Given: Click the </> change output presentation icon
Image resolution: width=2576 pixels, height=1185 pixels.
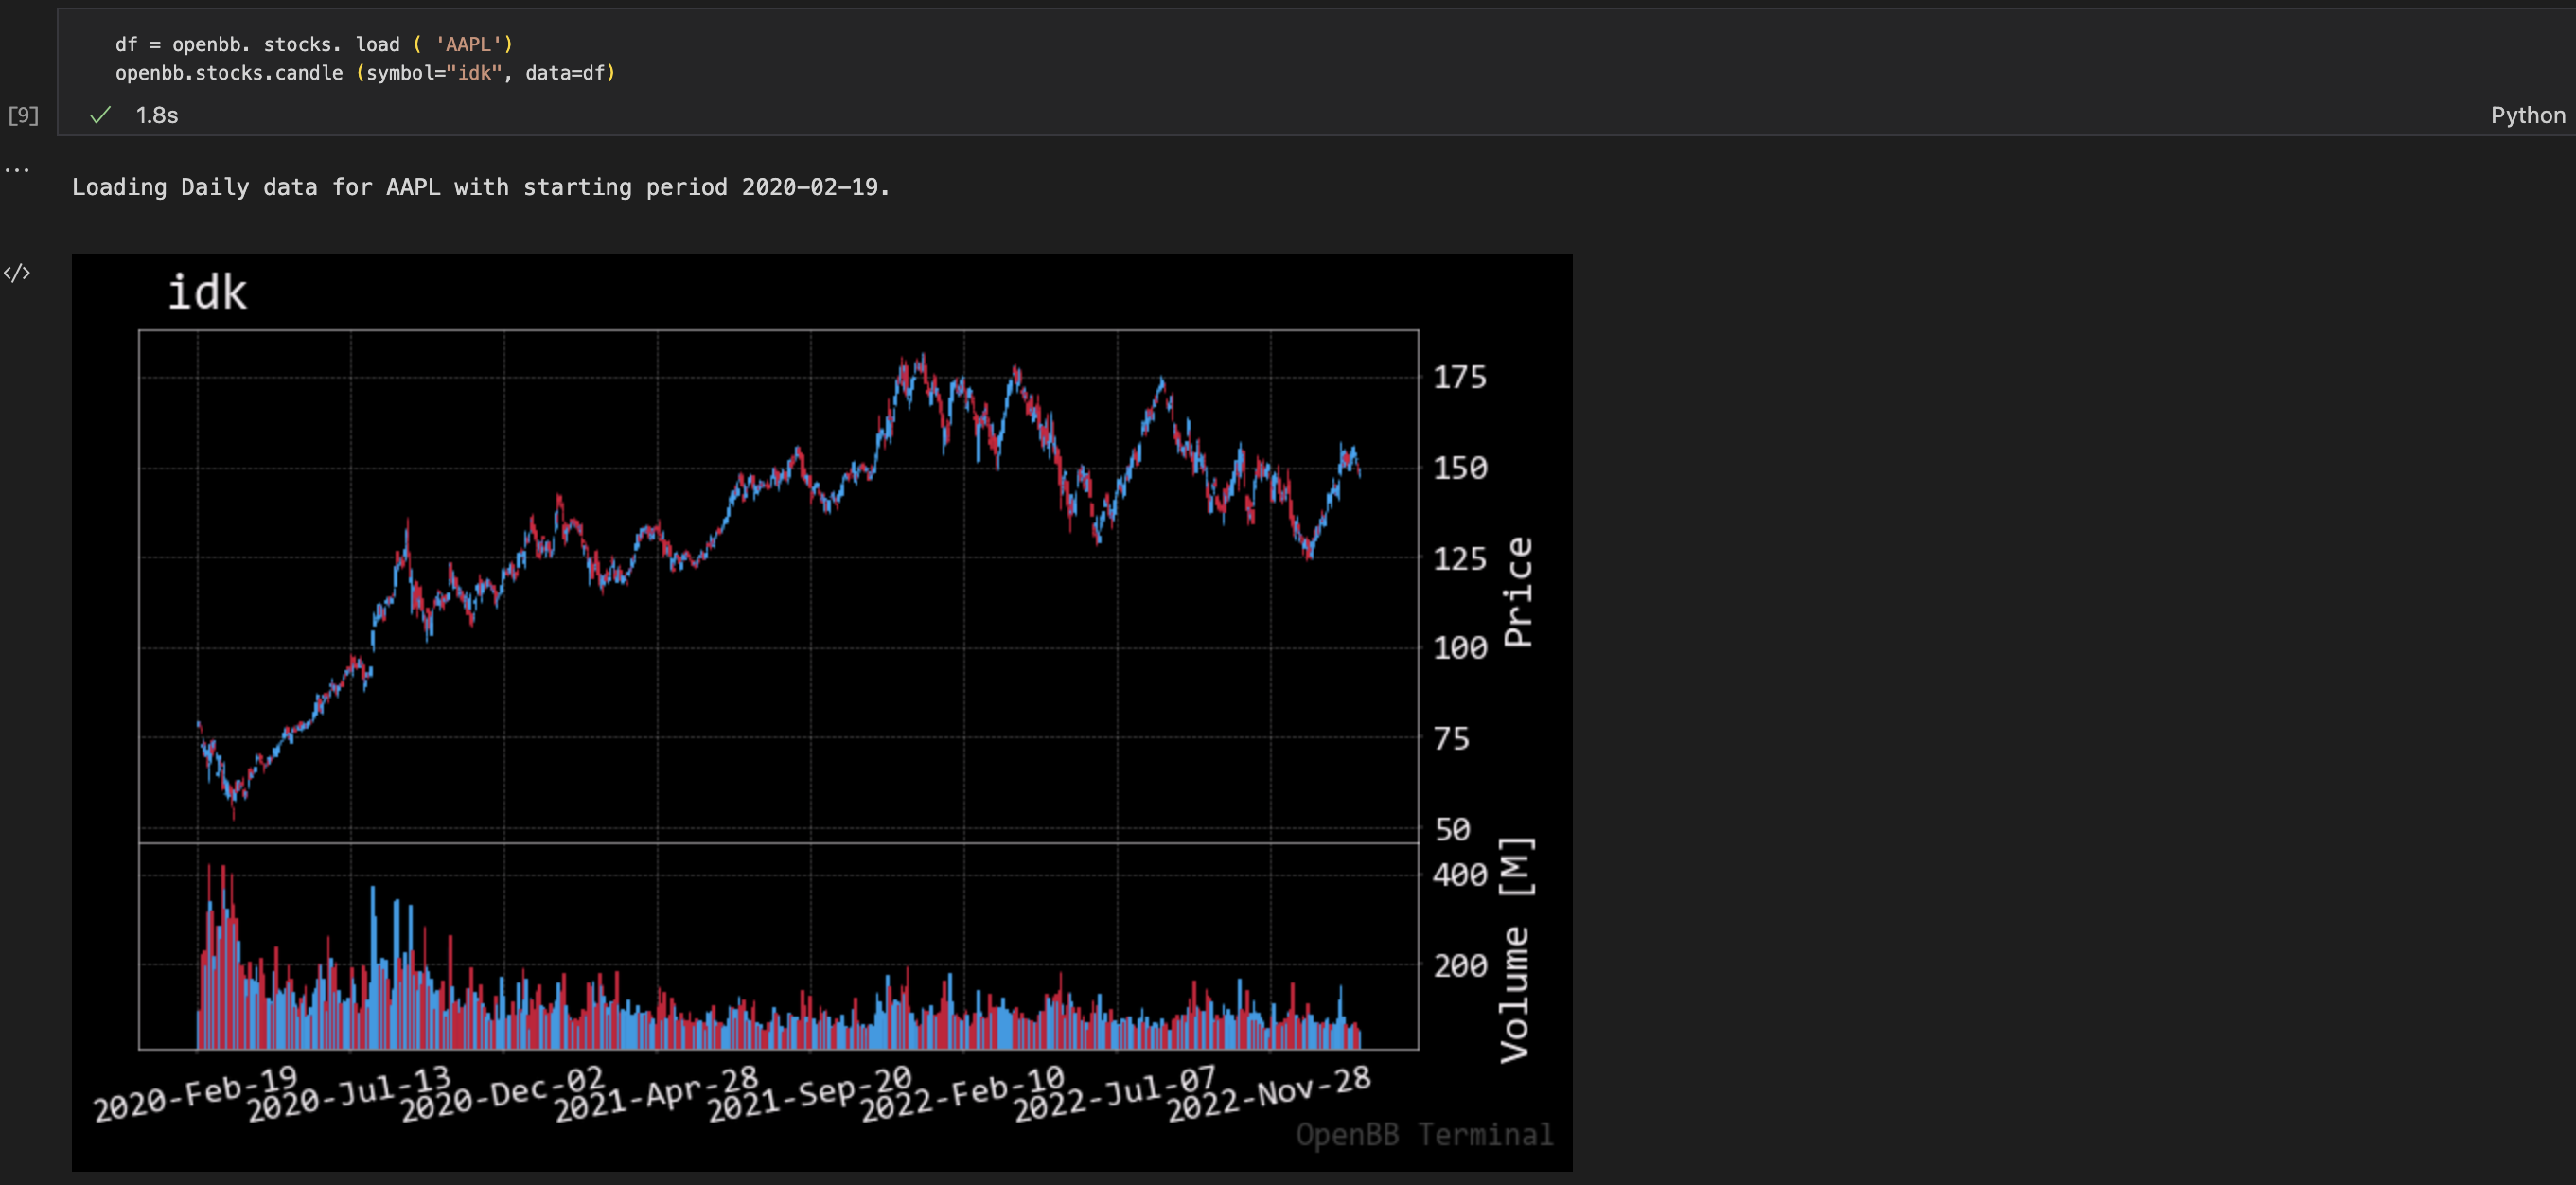Looking at the screenshot, I should coord(18,272).
